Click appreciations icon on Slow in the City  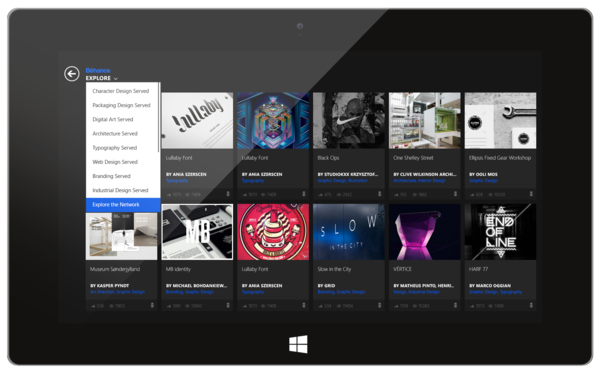320,306
